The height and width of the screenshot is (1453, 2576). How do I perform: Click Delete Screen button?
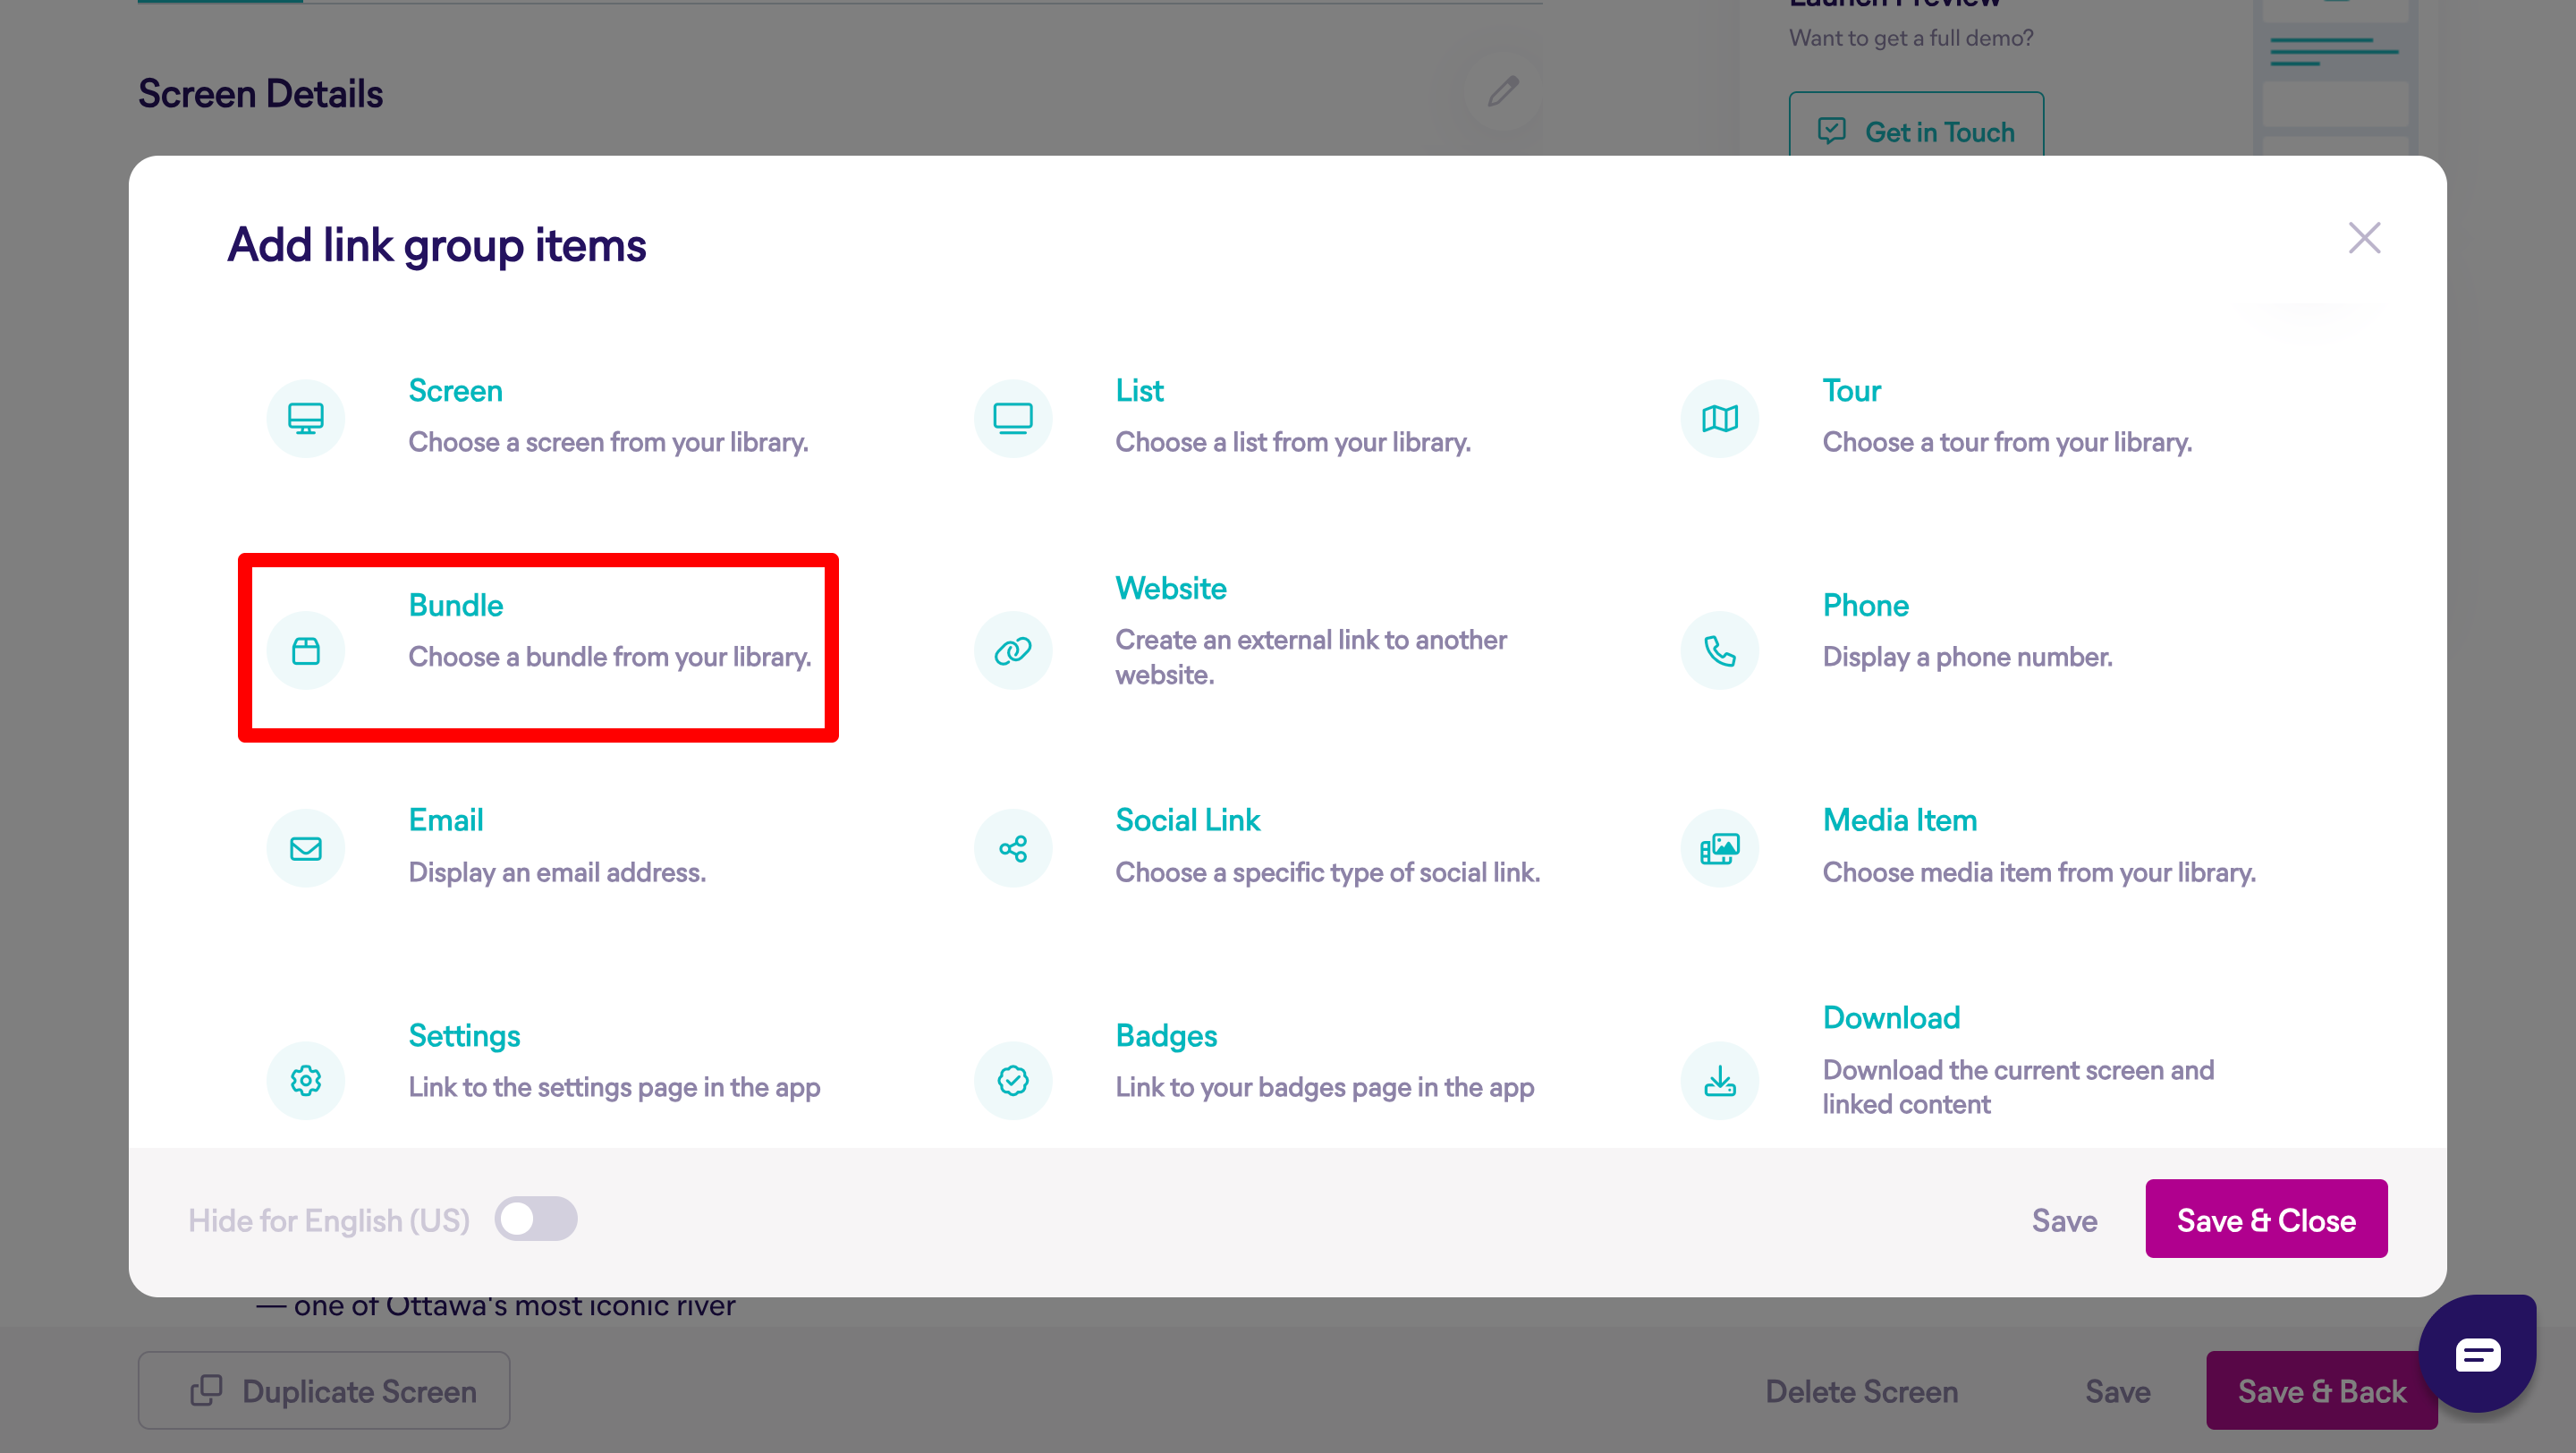pyautogui.click(x=1861, y=1391)
